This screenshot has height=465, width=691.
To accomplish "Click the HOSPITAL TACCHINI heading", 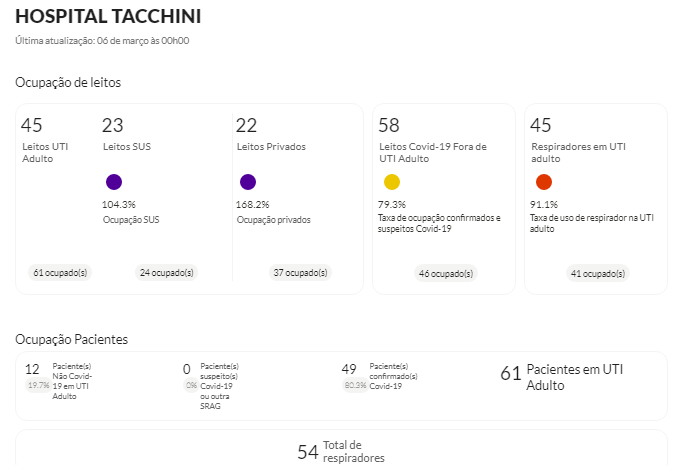I will coord(108,16).
